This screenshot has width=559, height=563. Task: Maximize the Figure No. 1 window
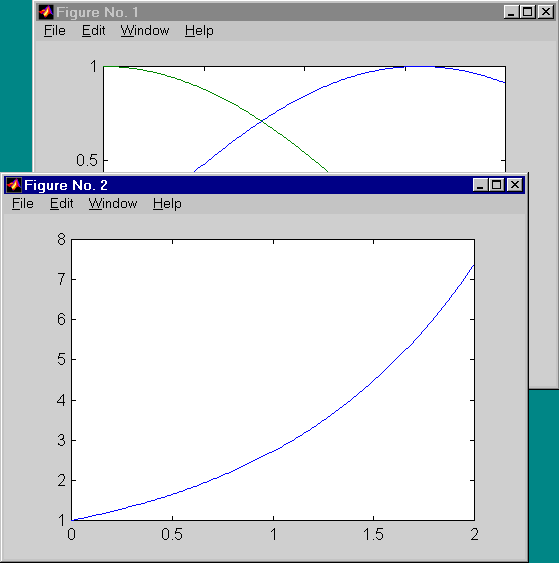point(527,12)
